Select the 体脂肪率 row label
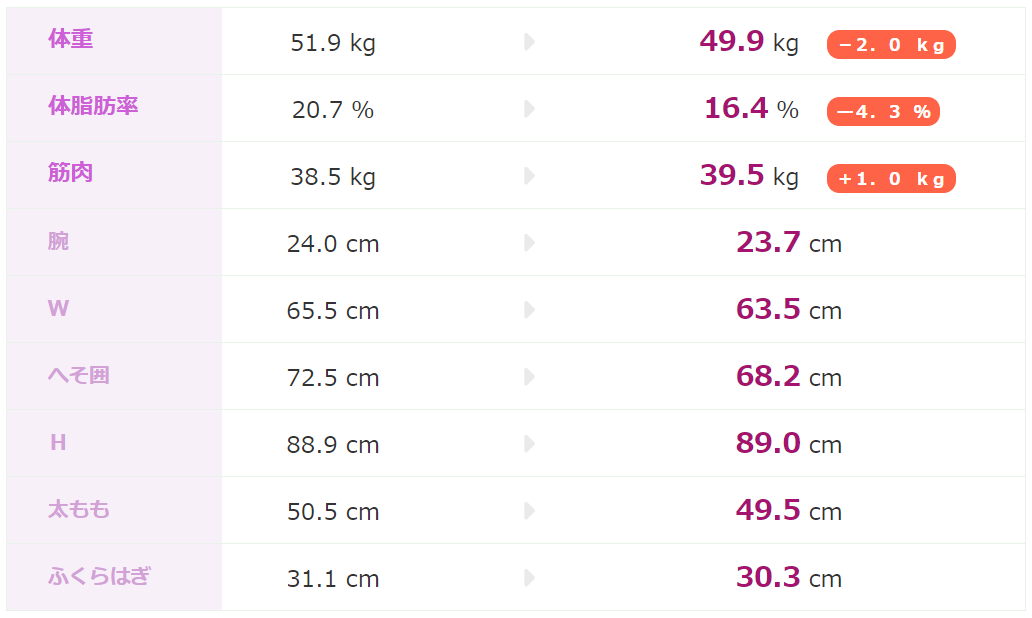 tap(93, 106)
